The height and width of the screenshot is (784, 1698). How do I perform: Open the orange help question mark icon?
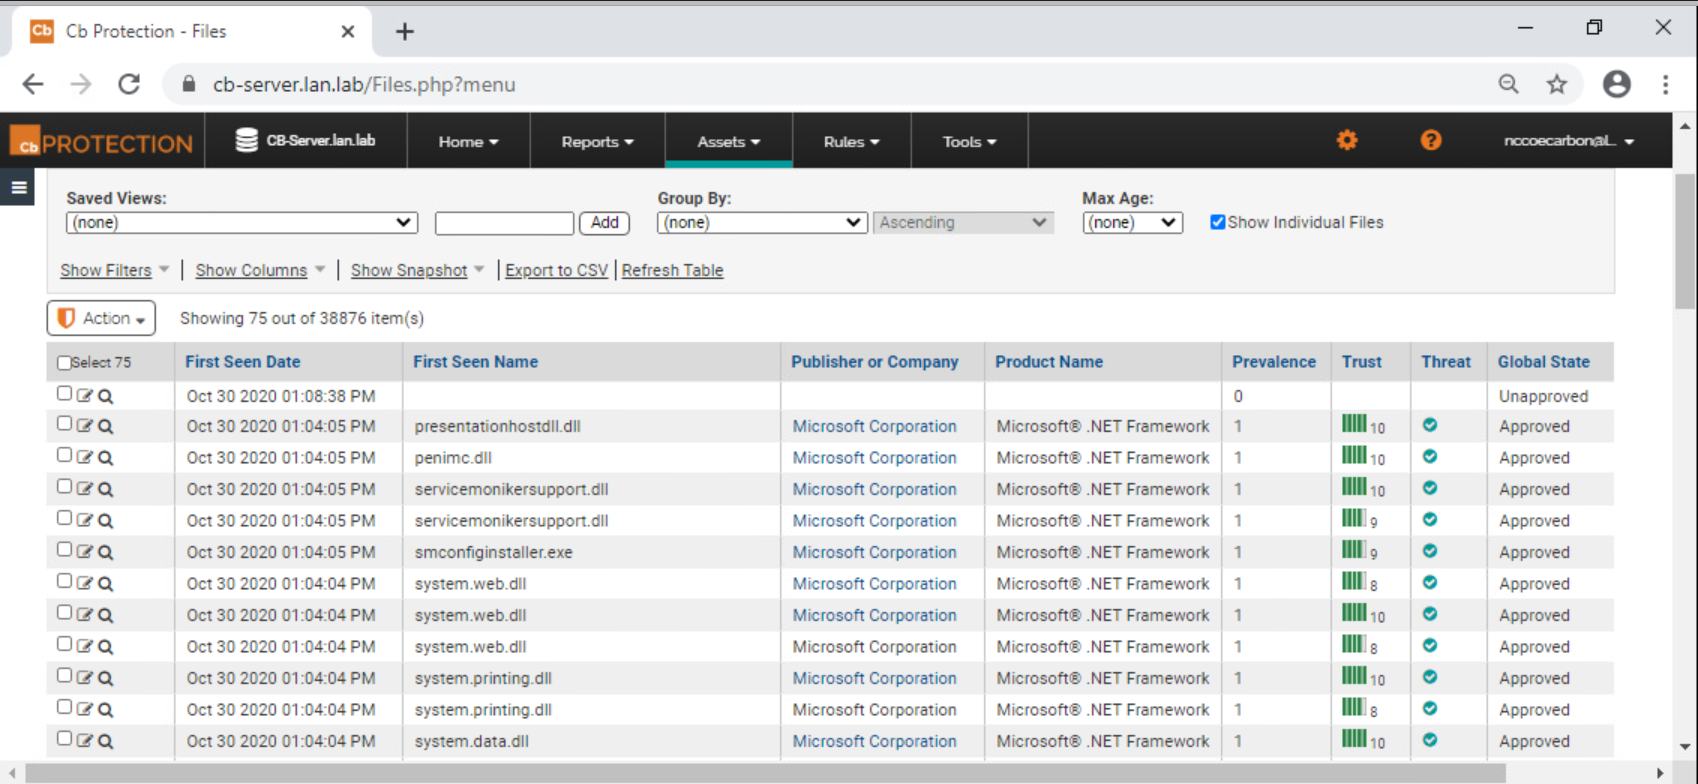(x=1431, y=140)
